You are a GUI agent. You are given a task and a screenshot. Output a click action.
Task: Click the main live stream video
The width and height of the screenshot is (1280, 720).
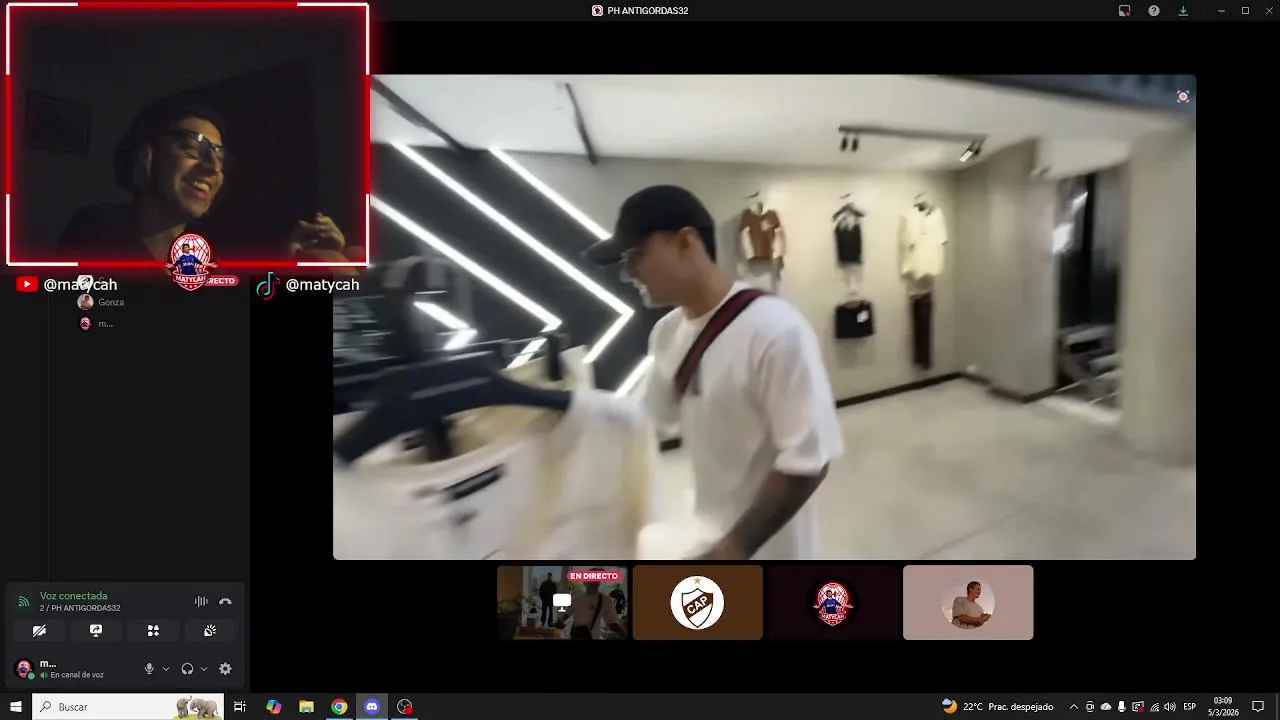764,317
